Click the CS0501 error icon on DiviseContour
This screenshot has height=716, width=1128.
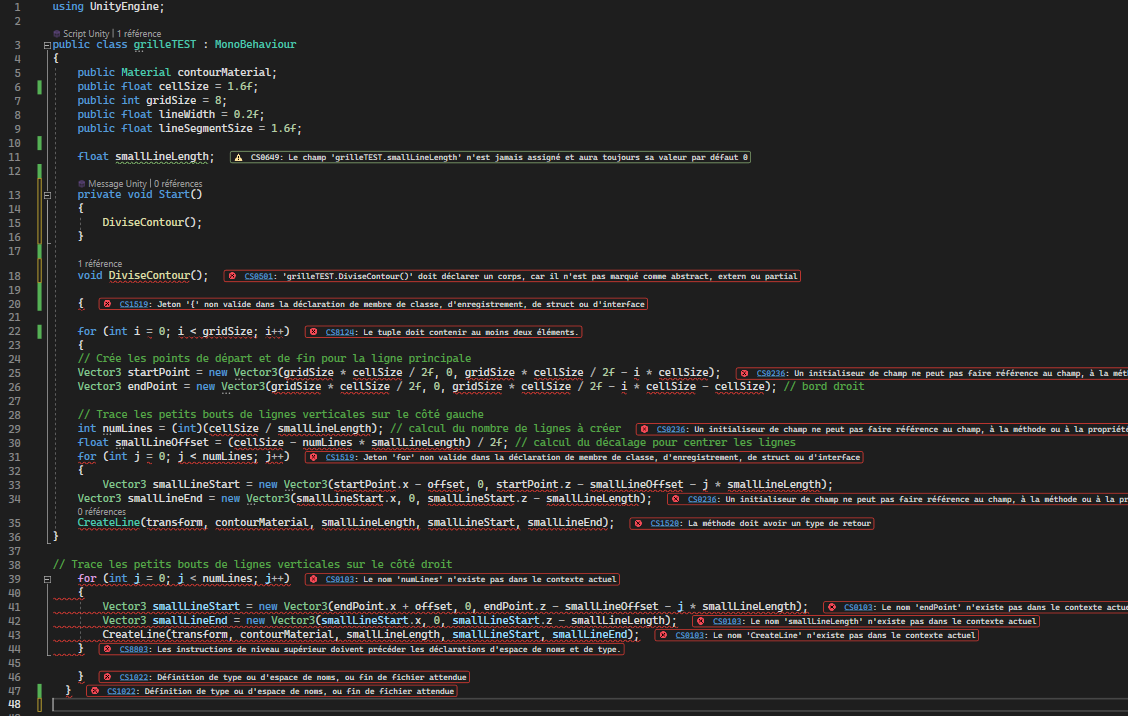[x=232, y=276]
